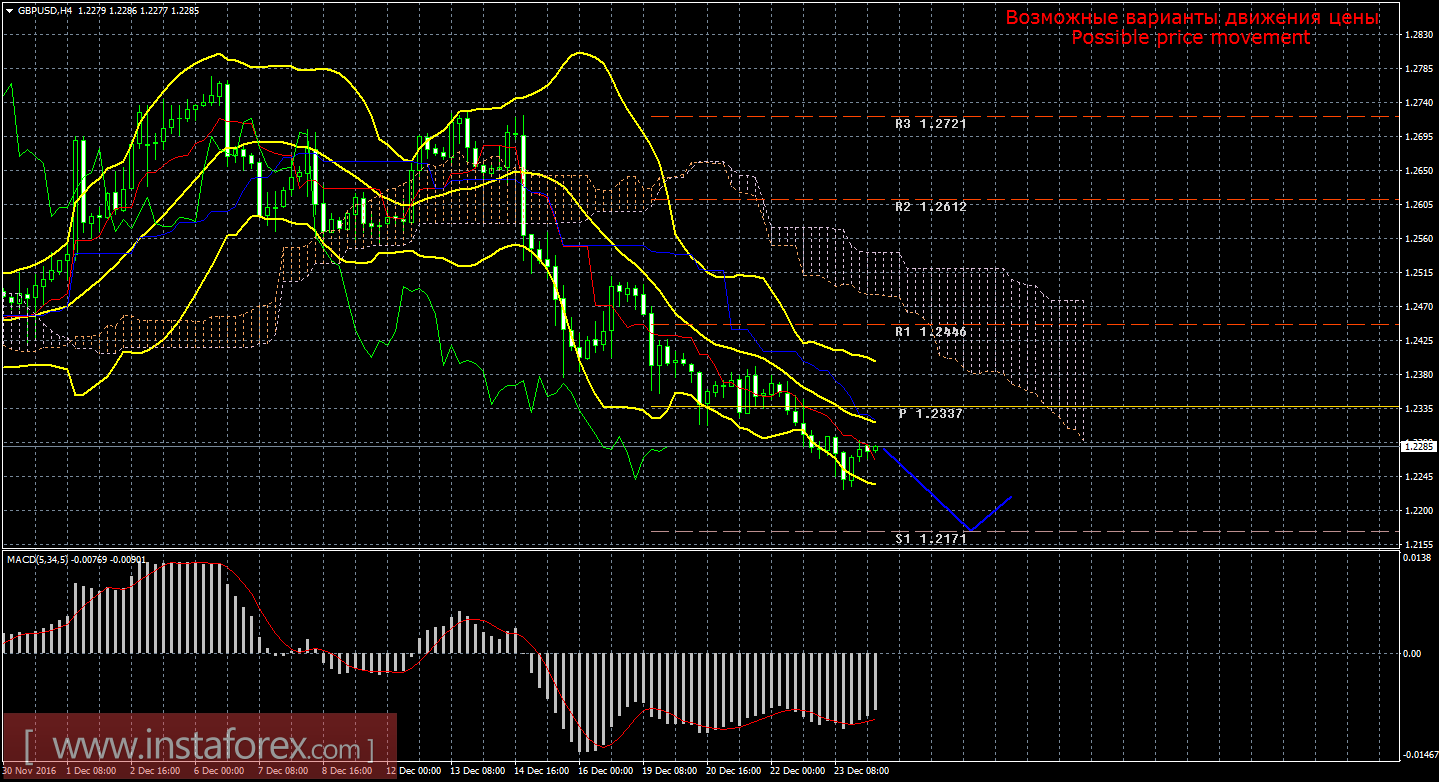The image size is (1439, 782).
Task: Select the R2 1.2612 resistance label
Action: click(930, 206)
